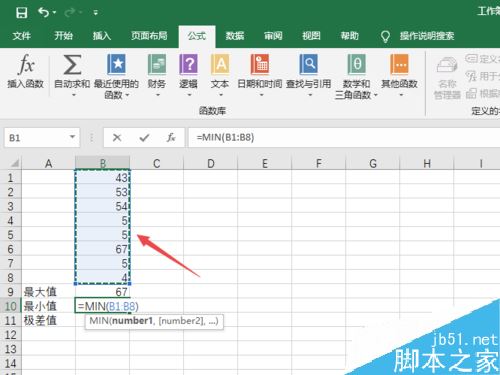The width and height of the screenshot is (500, 375).
Task: Open the 日期和时间 functions icon
Action: point(260,64)
